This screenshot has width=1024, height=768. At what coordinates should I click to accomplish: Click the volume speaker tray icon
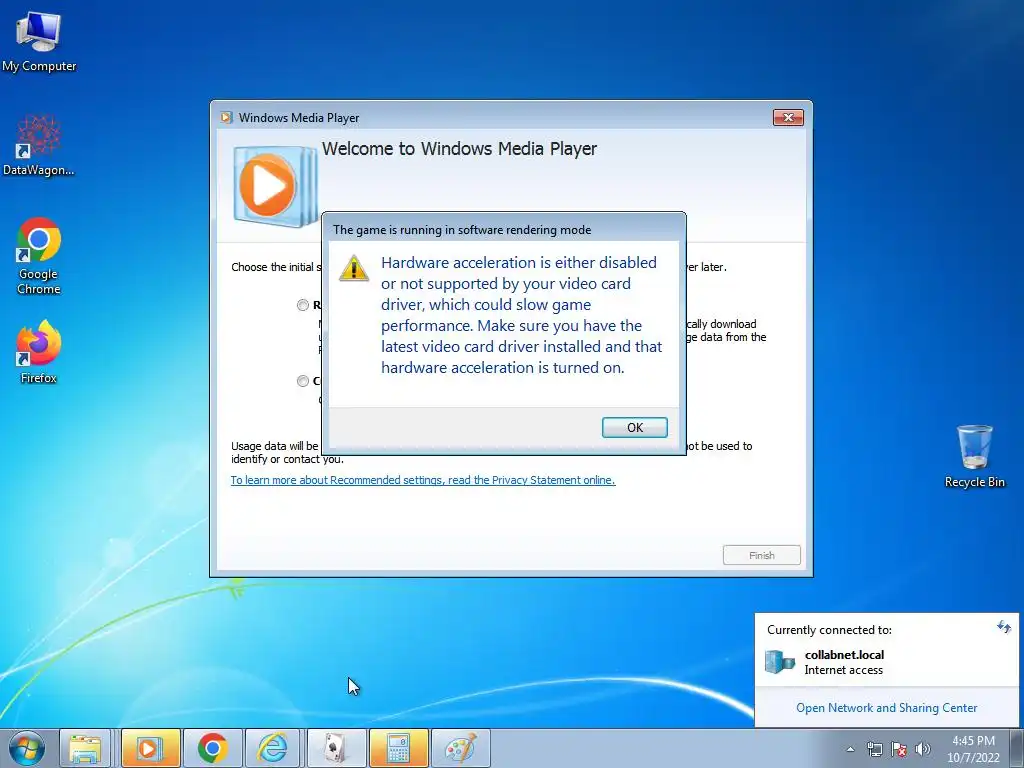click(x=923, y=749)
